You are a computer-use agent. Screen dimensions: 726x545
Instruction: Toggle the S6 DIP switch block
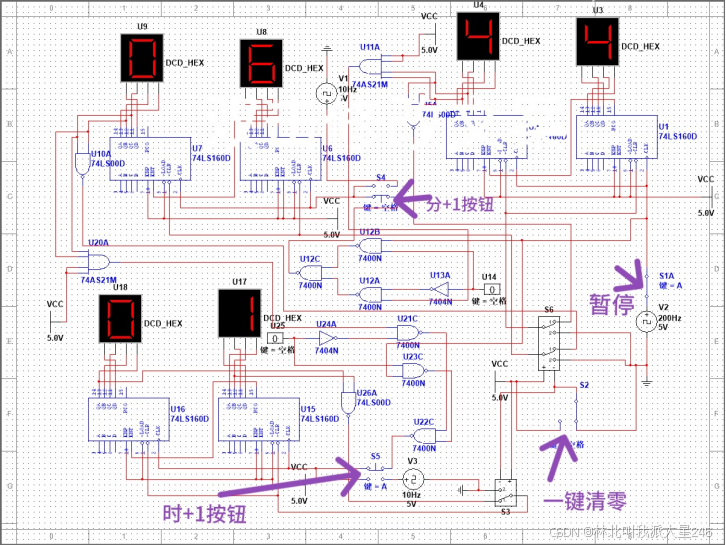point(549,343)
